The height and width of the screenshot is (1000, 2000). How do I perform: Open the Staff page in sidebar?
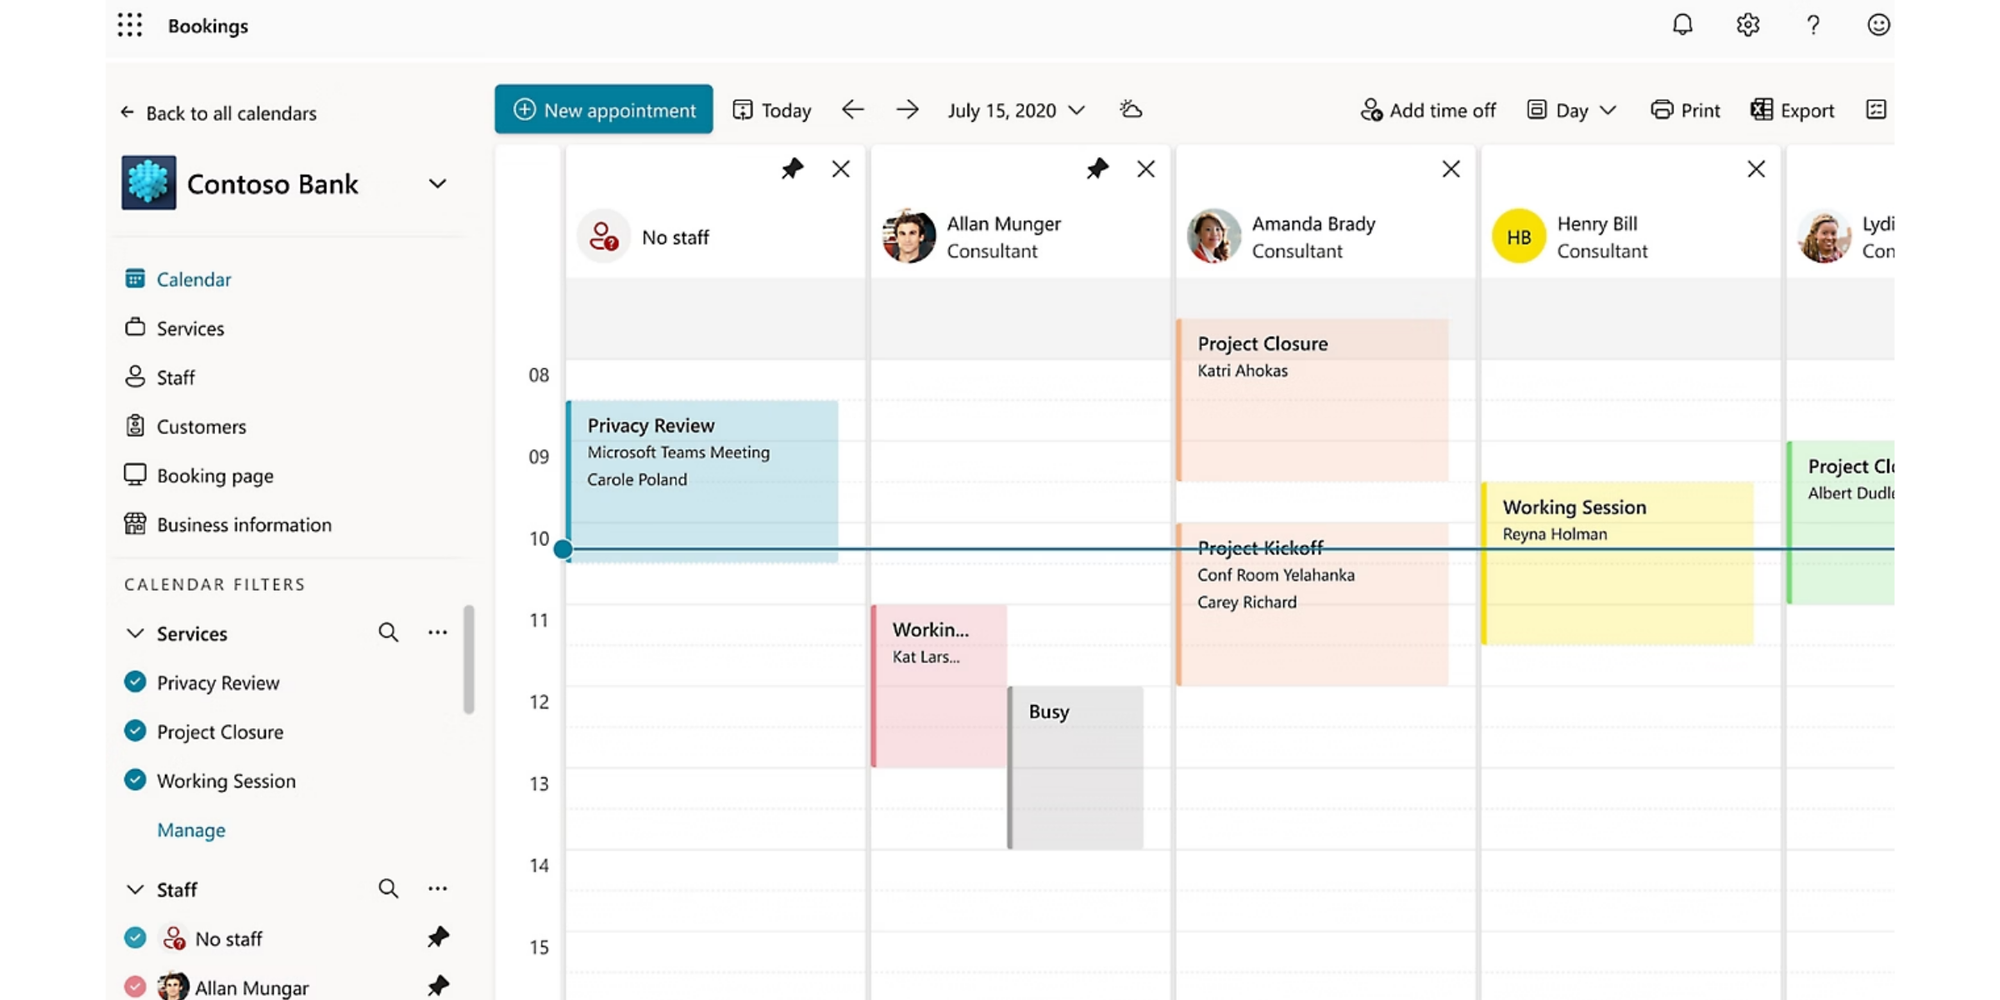point(160,377)
